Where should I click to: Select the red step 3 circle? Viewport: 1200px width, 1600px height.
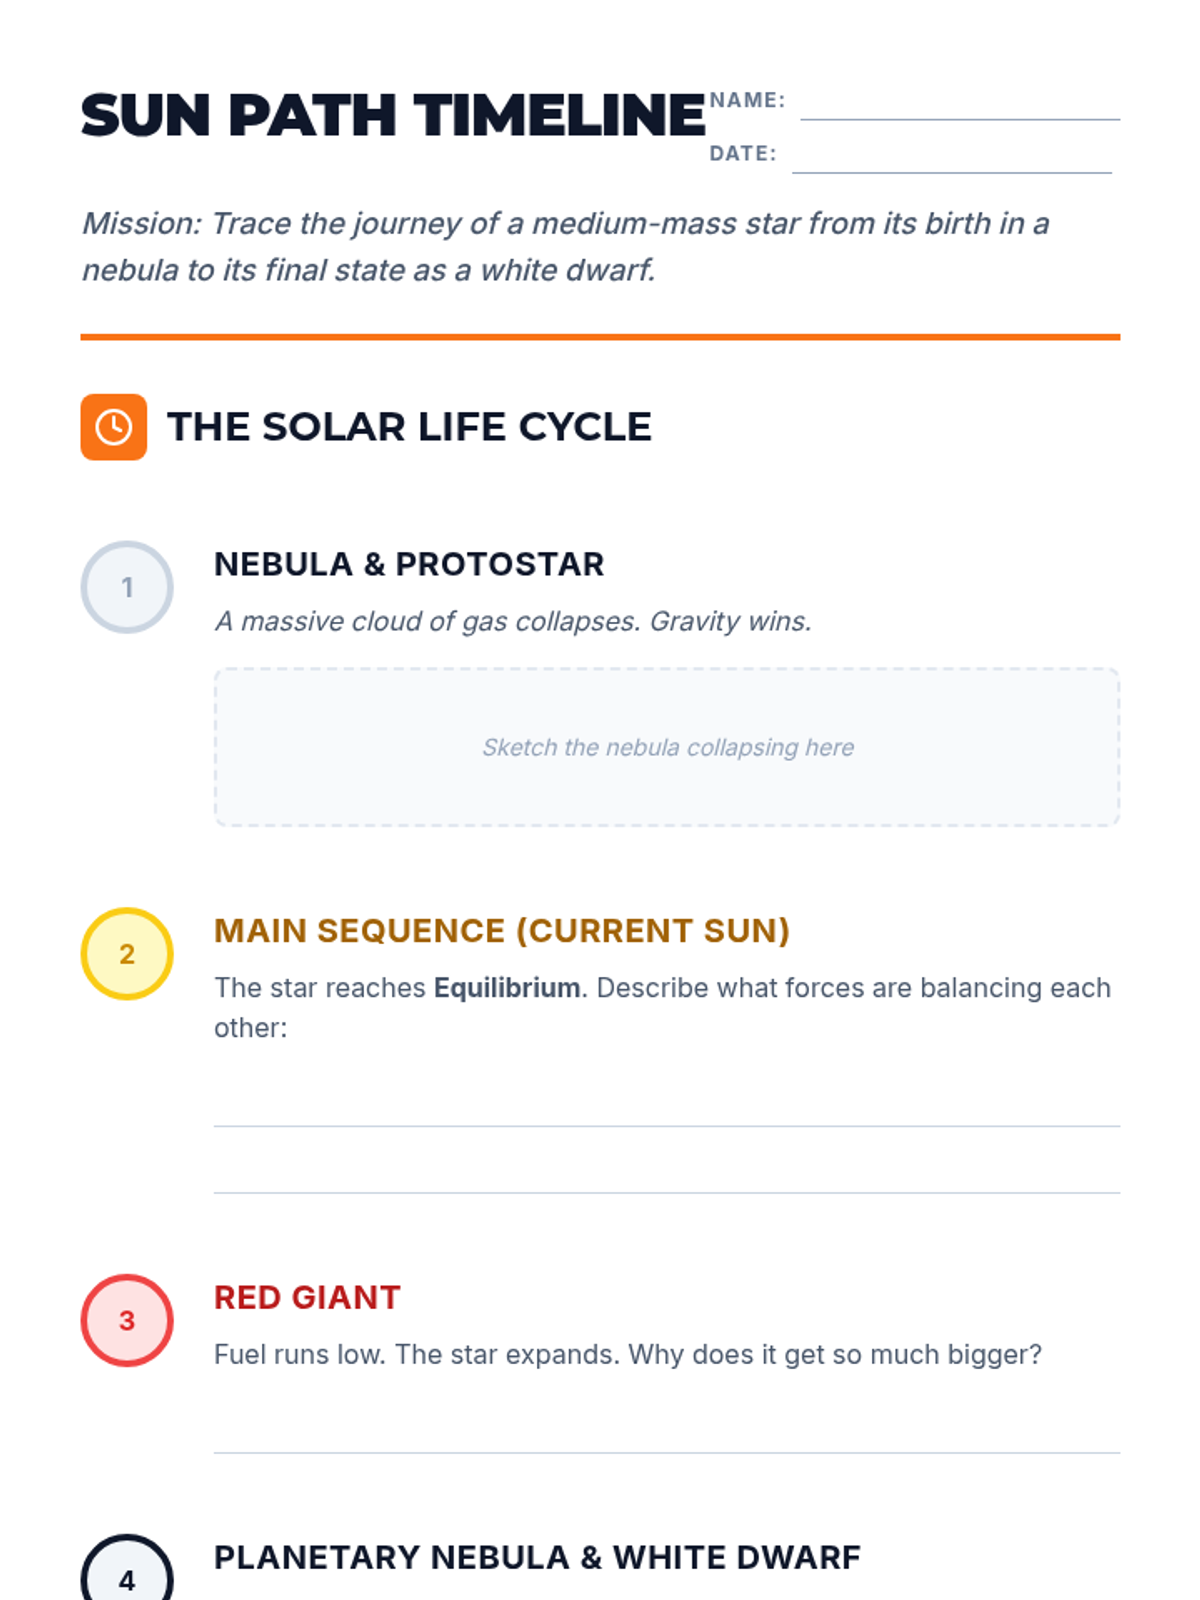click(x=127, y=1320)
